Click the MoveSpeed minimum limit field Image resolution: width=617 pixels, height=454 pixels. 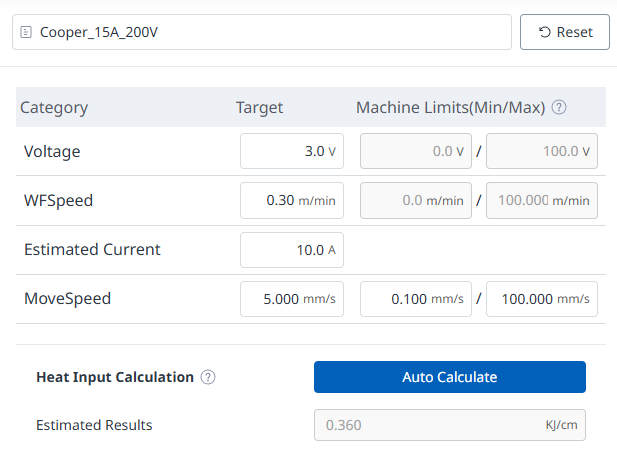pyautogui.click(x=414, y=299)
